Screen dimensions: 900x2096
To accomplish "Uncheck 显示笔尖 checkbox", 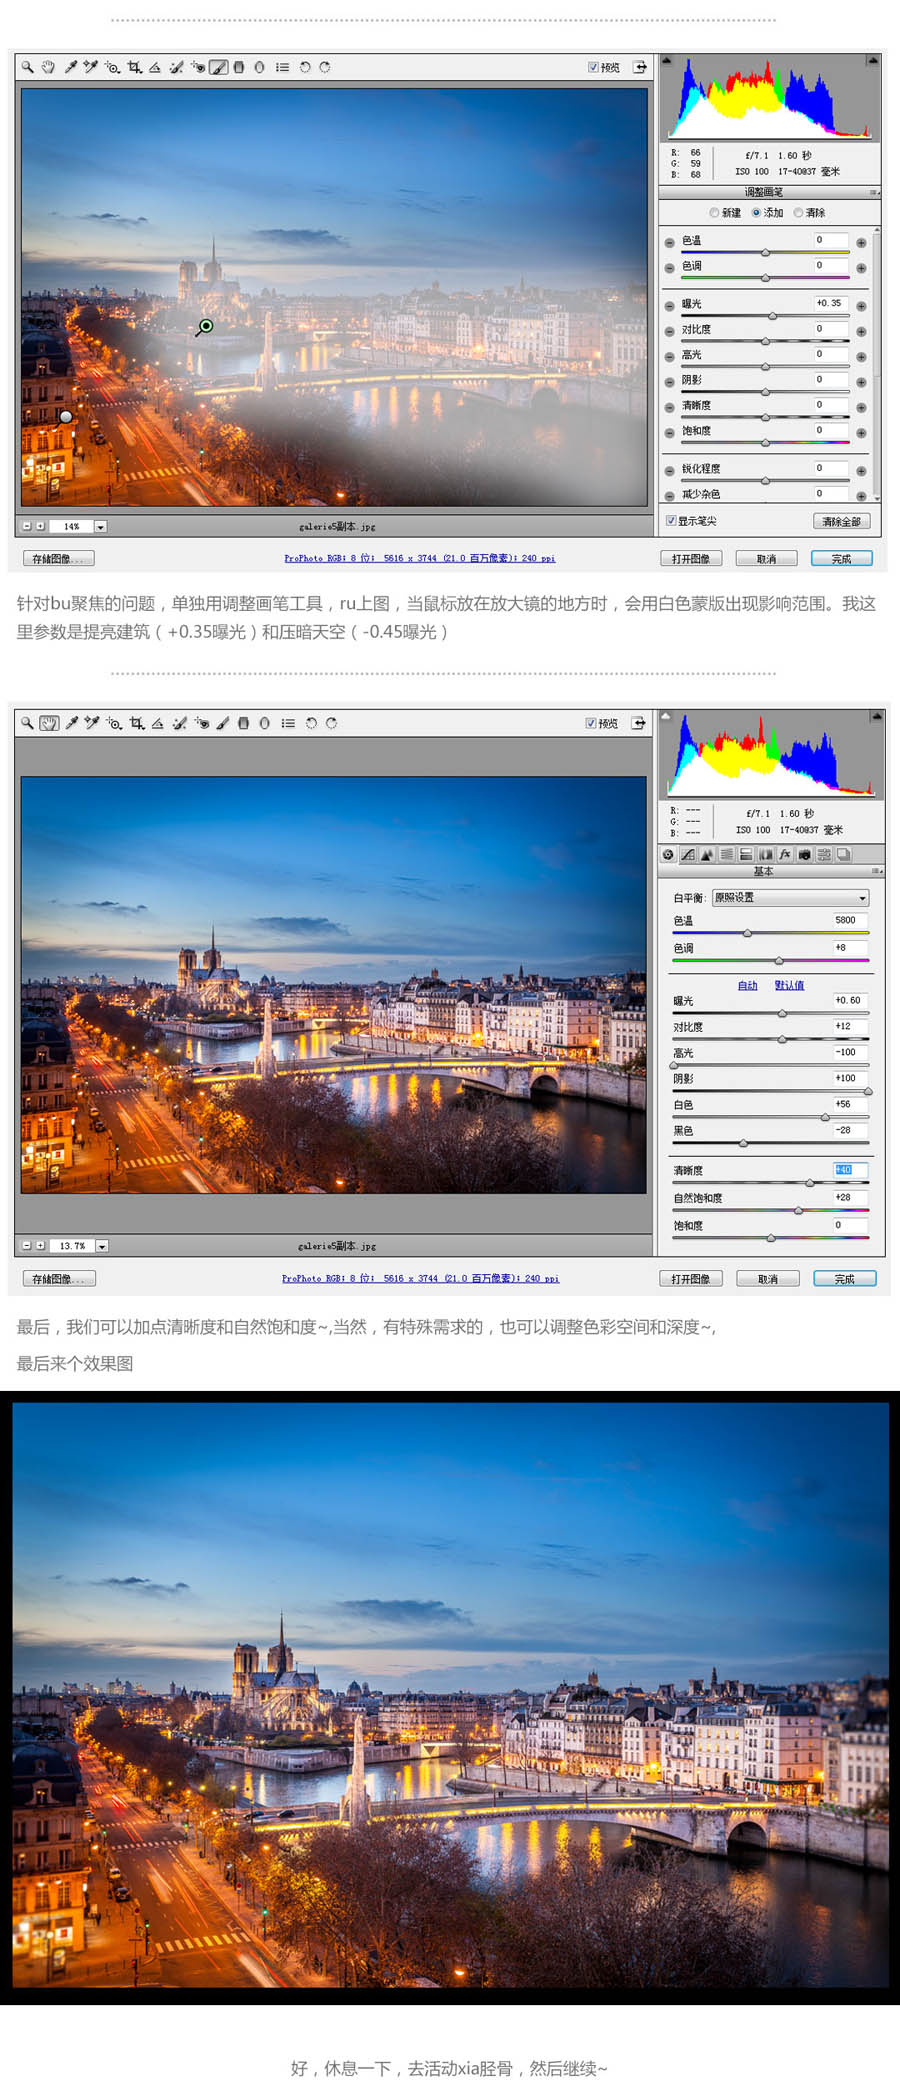I will point(671,520).
